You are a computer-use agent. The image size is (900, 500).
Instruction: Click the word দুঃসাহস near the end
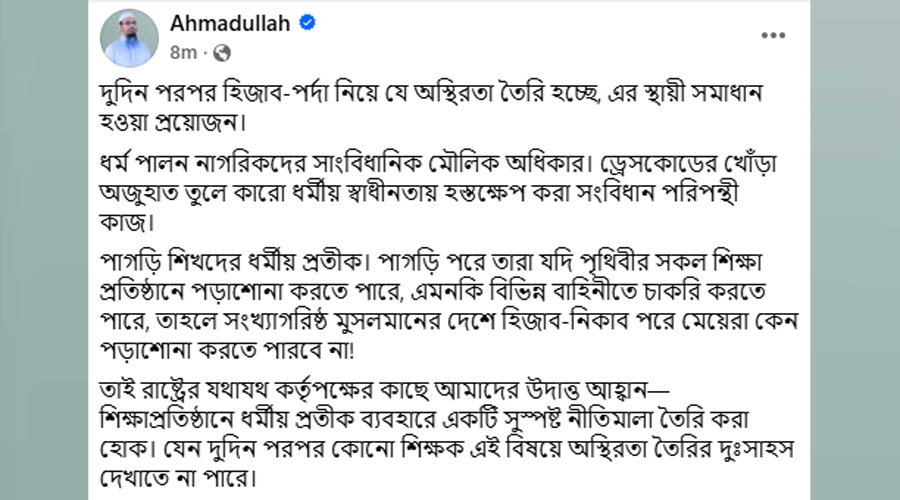(756, 449)
